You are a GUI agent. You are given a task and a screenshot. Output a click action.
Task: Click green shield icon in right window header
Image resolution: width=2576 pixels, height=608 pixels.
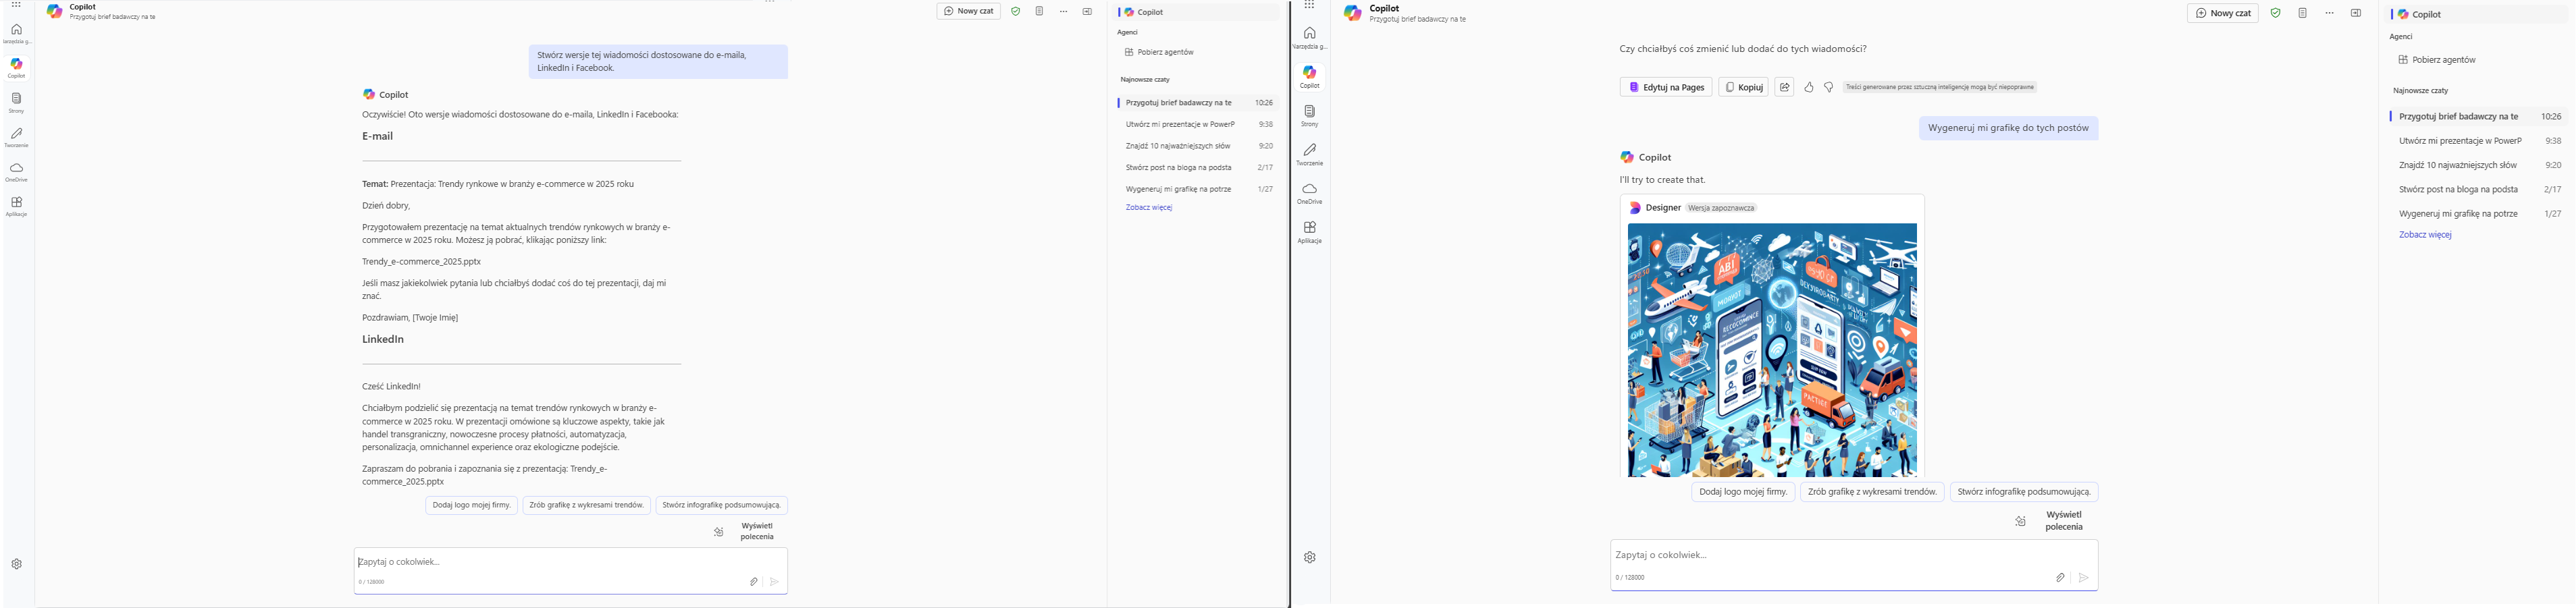tap(2275, 13)
